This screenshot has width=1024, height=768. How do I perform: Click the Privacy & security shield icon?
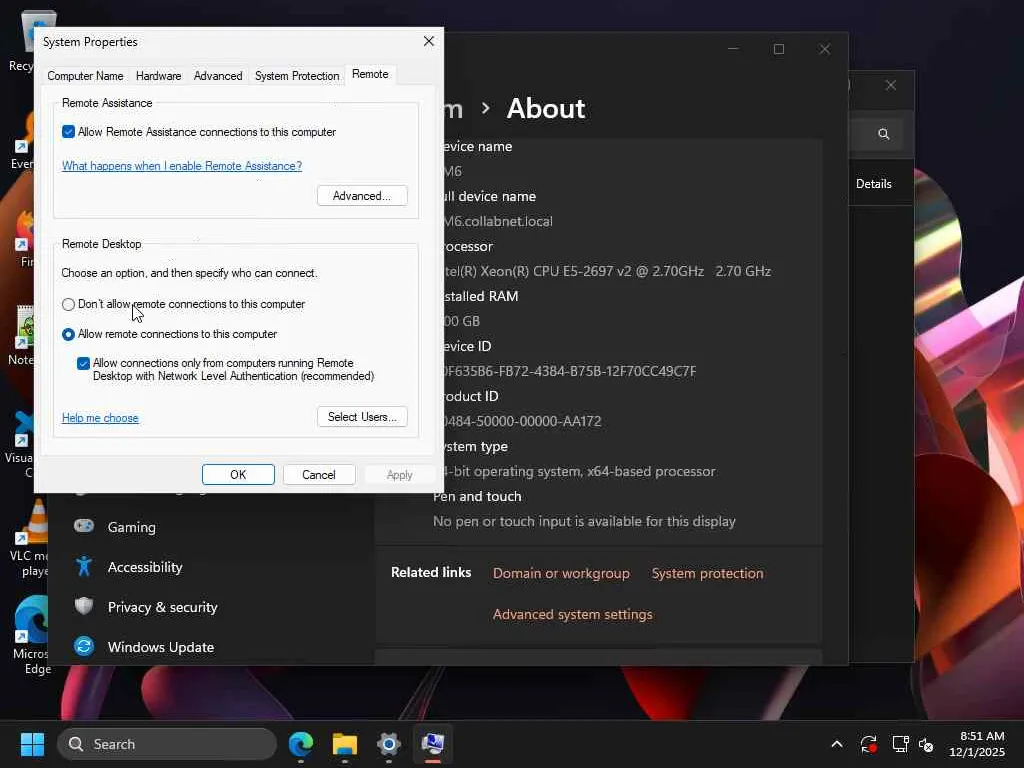84,606
